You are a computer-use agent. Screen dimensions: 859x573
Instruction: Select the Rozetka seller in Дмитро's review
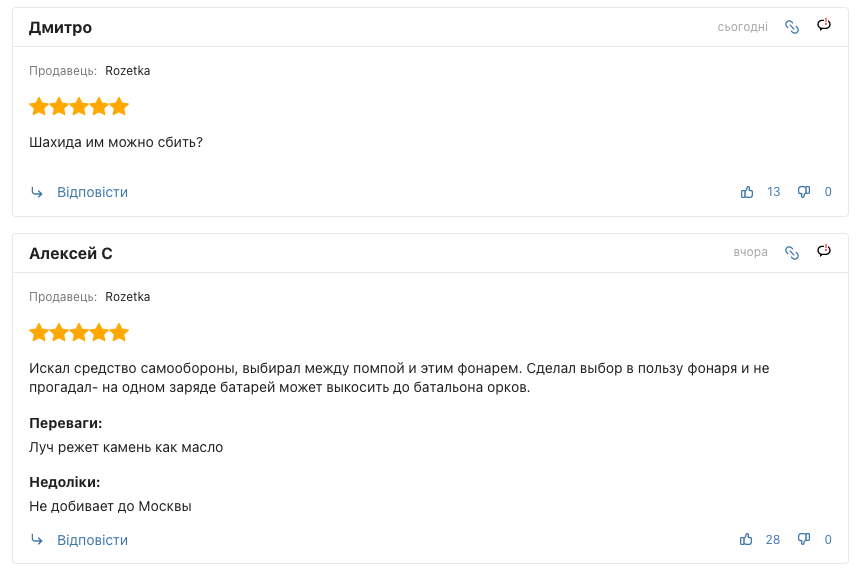click(128, 71)
